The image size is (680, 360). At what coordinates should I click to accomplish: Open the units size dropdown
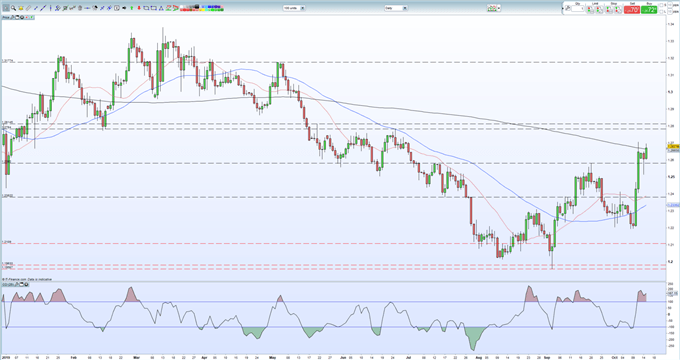[294, 8]
